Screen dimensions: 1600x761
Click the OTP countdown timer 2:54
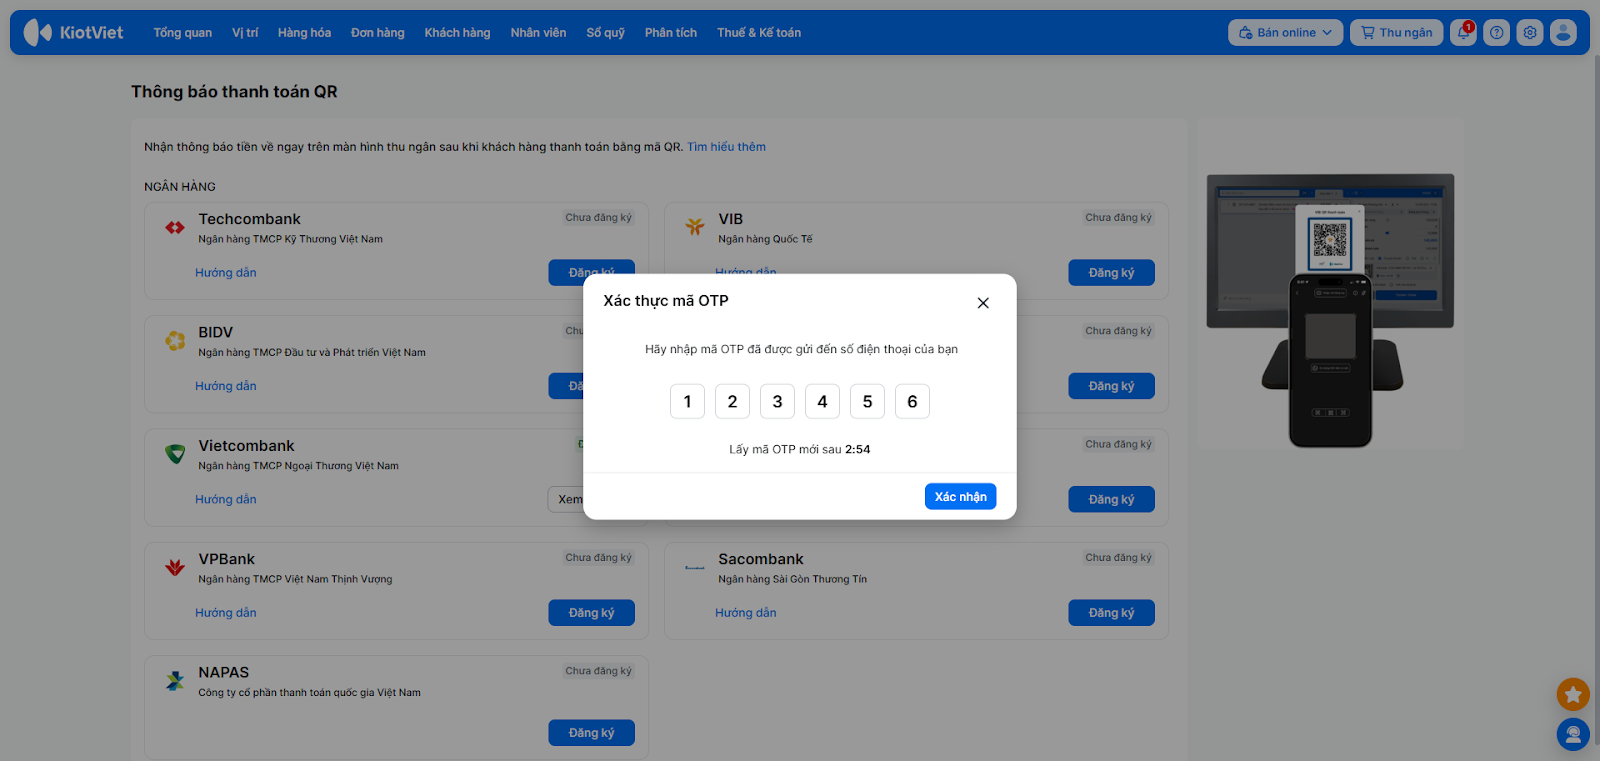coord(857,450)
